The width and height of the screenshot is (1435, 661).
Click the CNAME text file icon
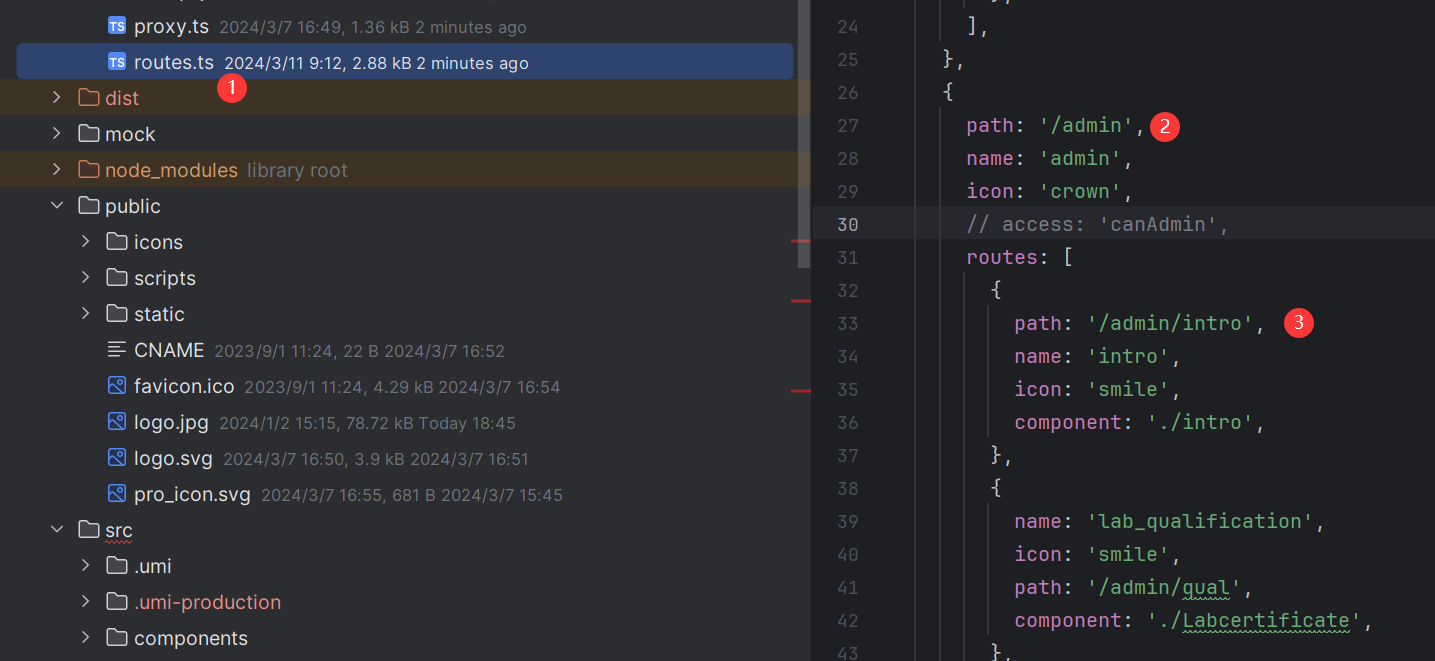point(117,350)
